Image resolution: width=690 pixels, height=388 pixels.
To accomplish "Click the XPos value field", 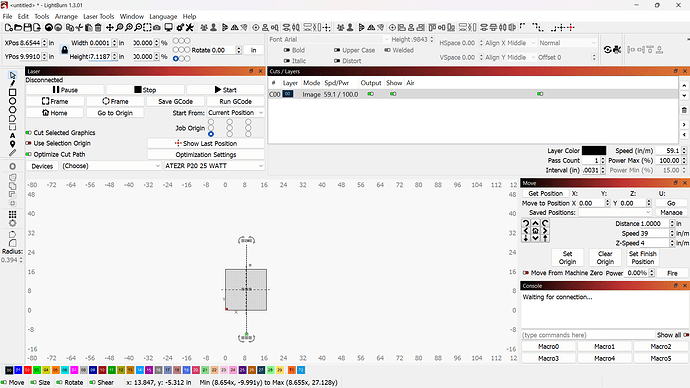I will point(30,43).
